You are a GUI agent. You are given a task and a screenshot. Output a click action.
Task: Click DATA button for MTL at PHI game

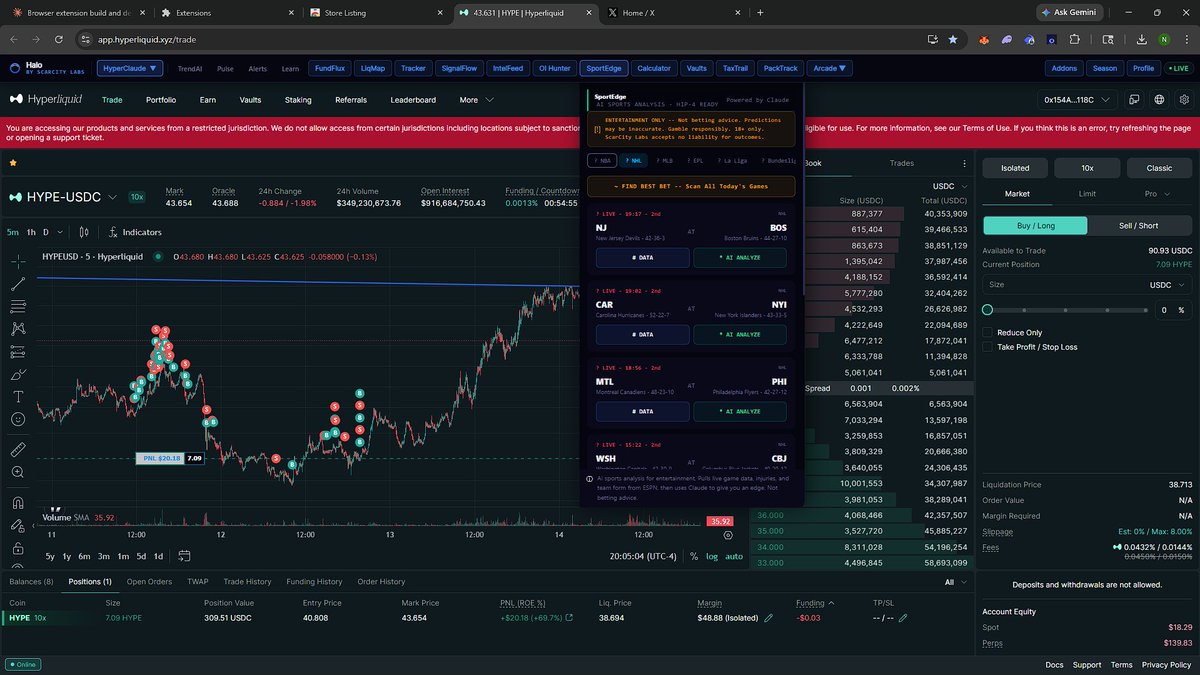point(643,411)
